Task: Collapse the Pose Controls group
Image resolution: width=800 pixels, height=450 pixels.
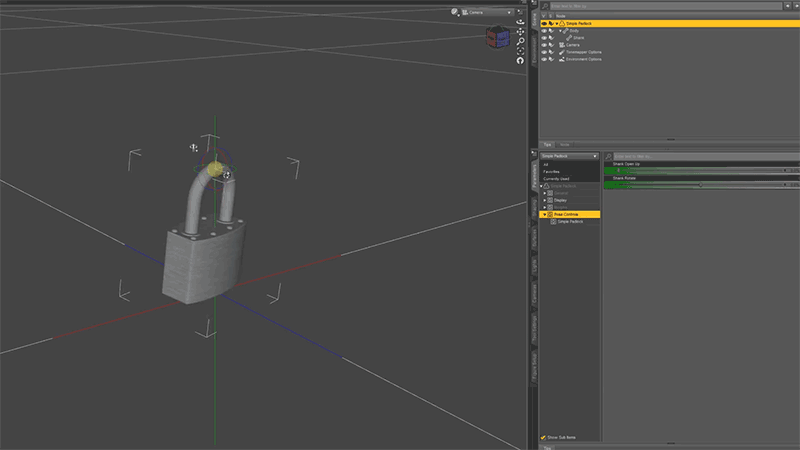Action: tap(545, 215)
